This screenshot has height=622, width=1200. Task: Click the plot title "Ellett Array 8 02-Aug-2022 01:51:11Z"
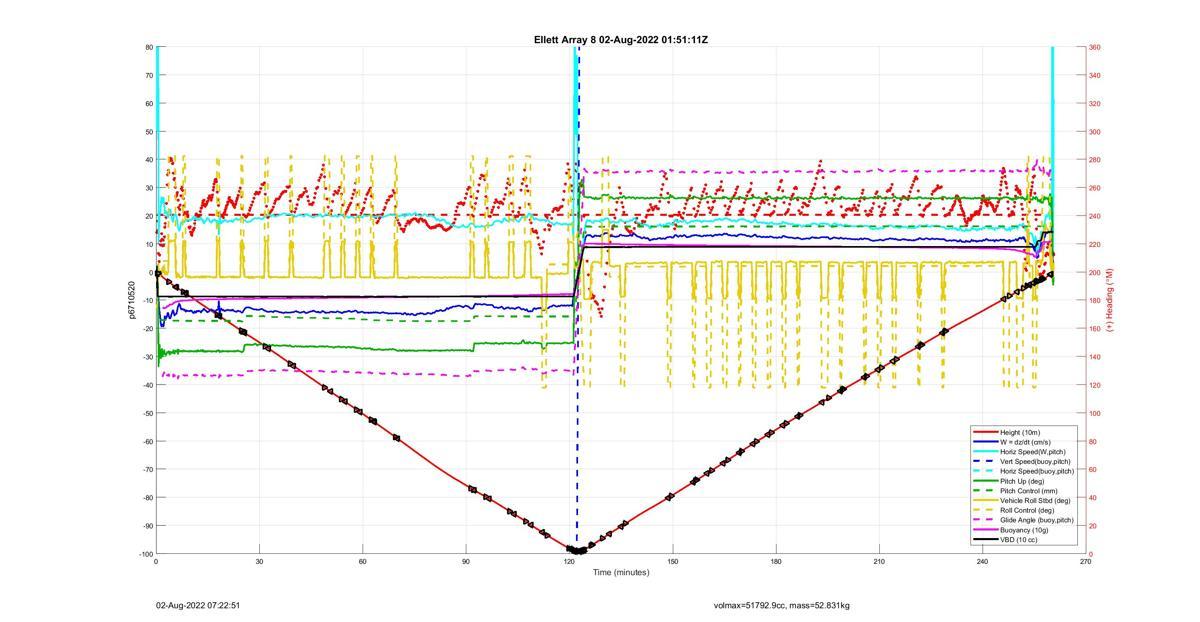click(621, 40)
